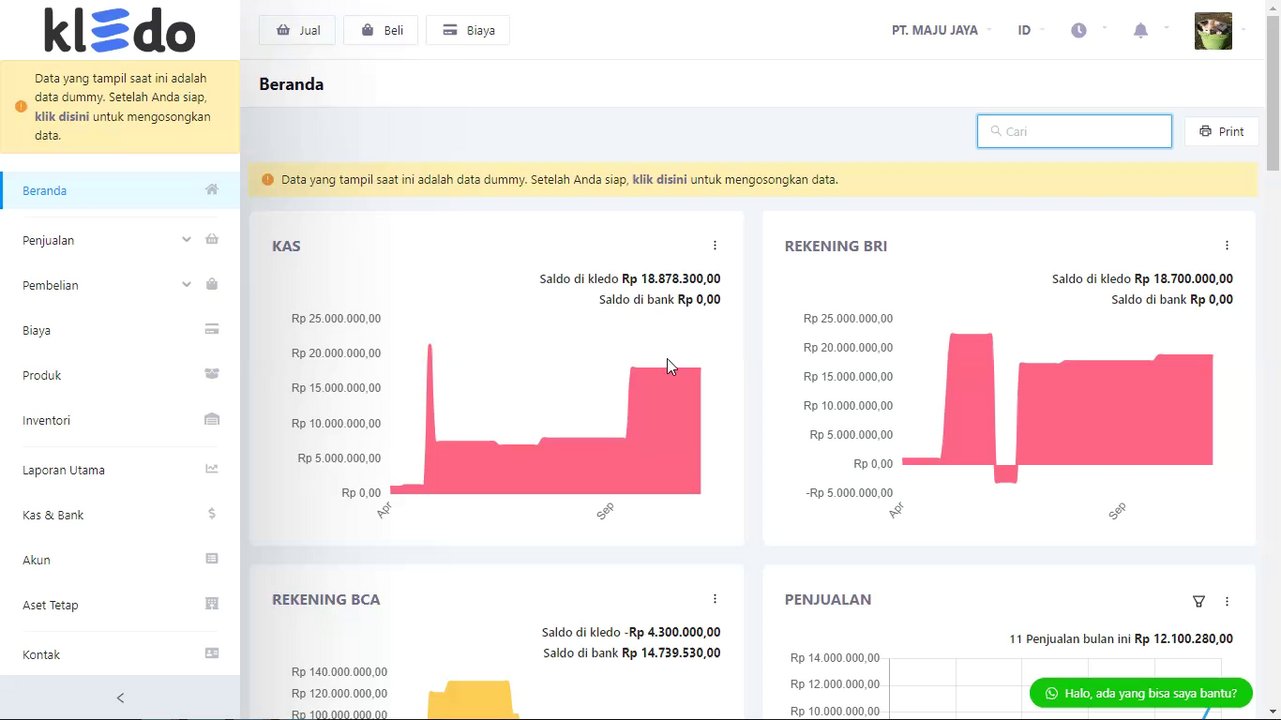
Task: Collapse the sidebar with the left arrow
Action: click(x=120, y=698)
